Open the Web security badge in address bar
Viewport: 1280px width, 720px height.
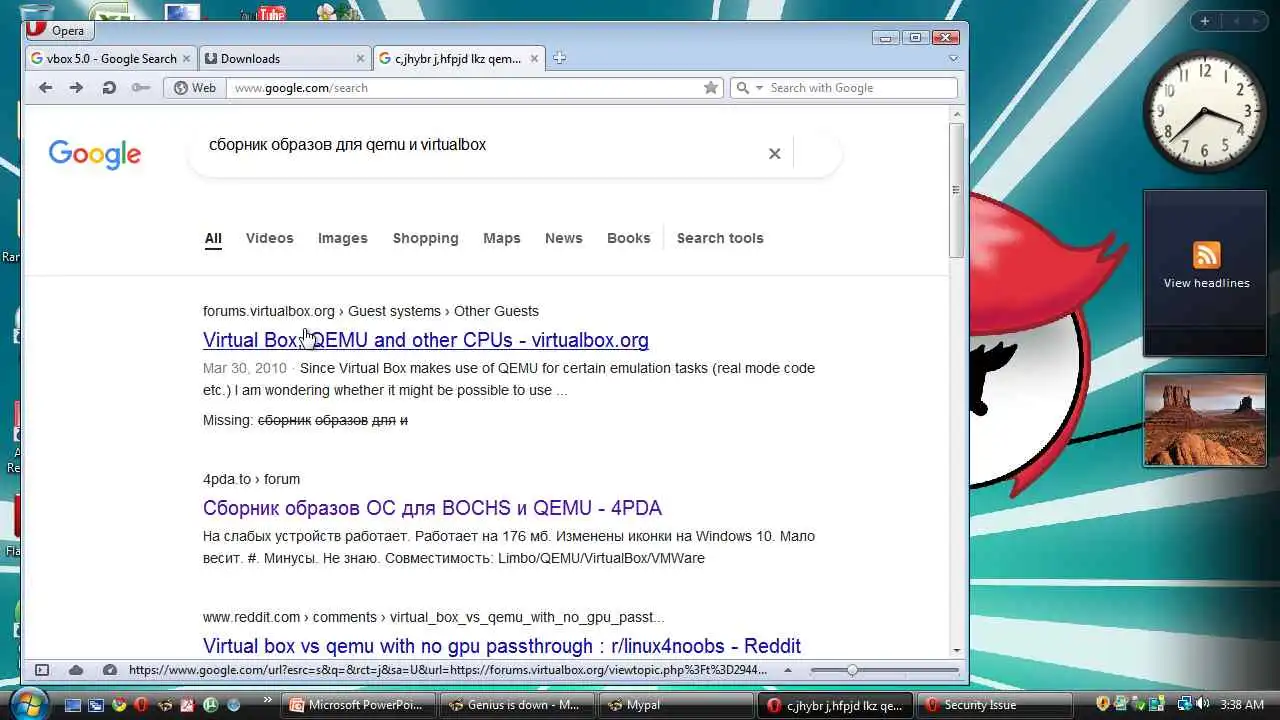click(195, 88)
